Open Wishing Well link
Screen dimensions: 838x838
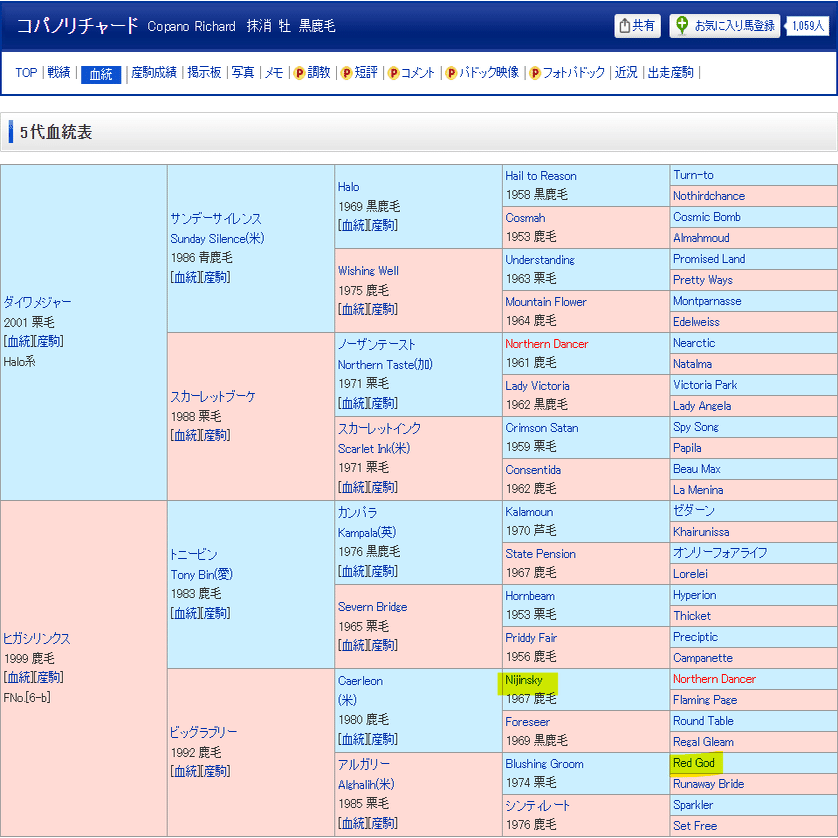tap(368, 271)
